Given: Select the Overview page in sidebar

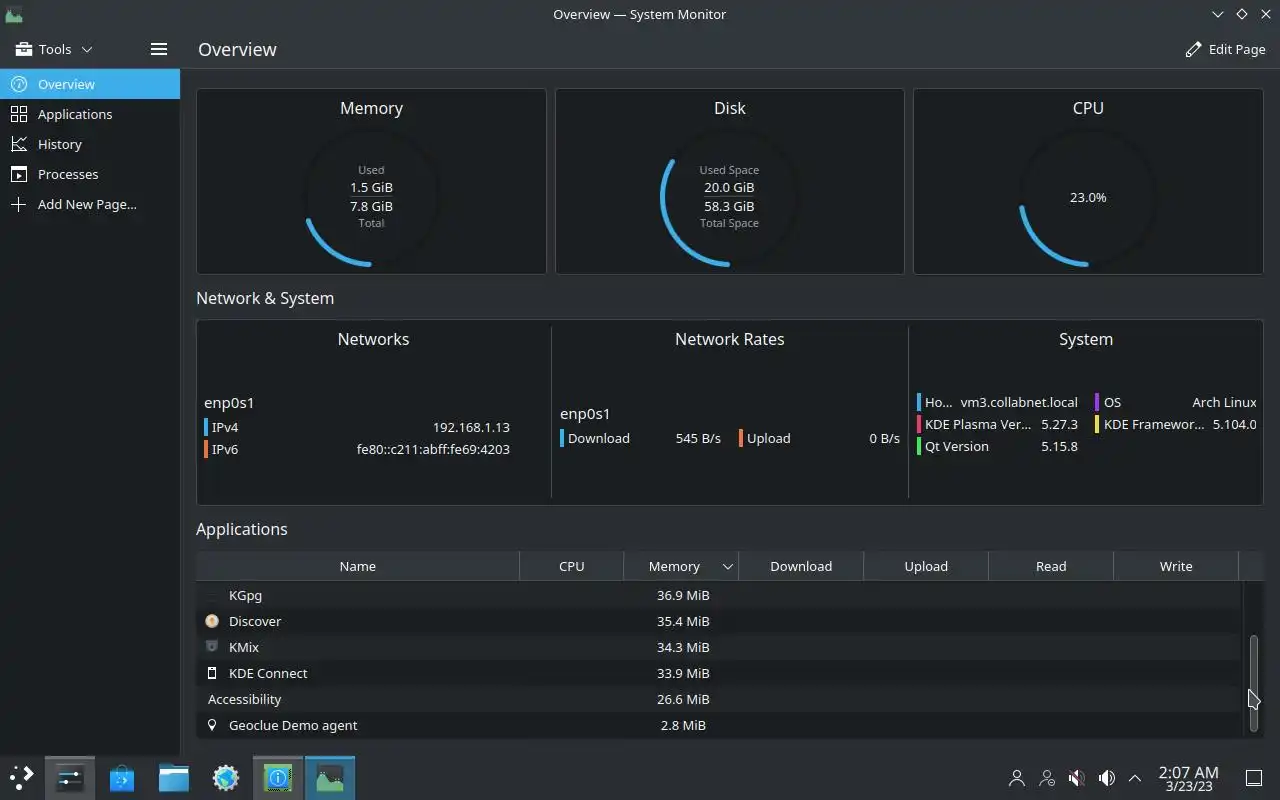Looking at the screenshot, I should 90,84.
